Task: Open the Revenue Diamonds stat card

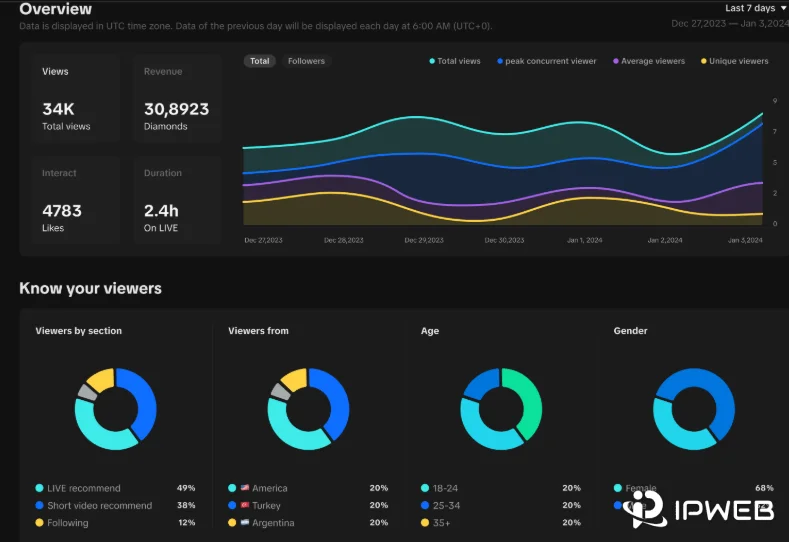Action: [177, 99]
